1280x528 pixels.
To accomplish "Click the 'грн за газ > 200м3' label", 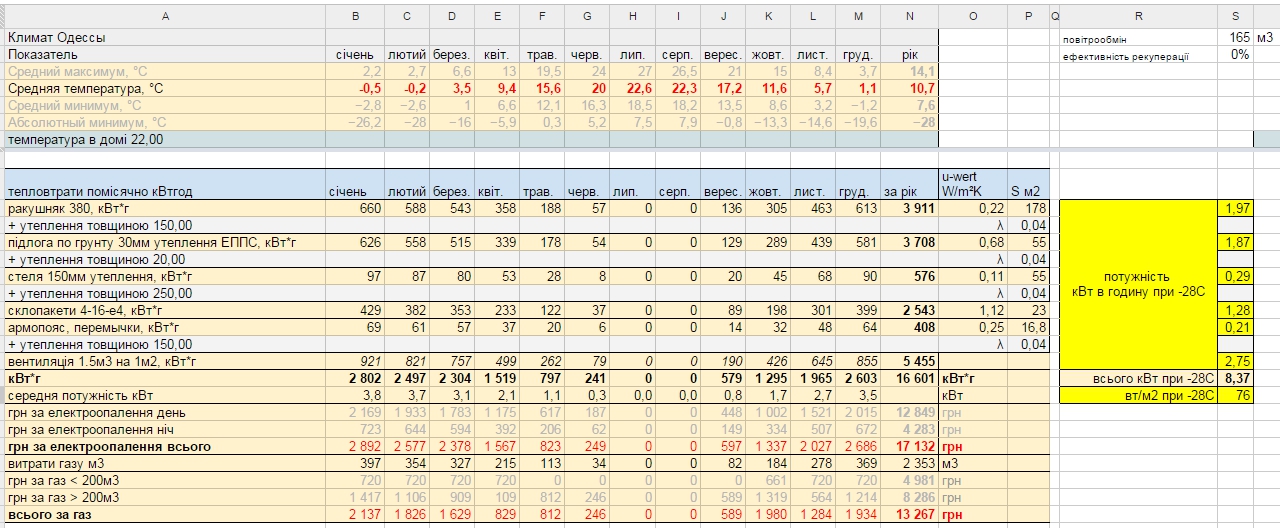I will [x=166, y=497].
